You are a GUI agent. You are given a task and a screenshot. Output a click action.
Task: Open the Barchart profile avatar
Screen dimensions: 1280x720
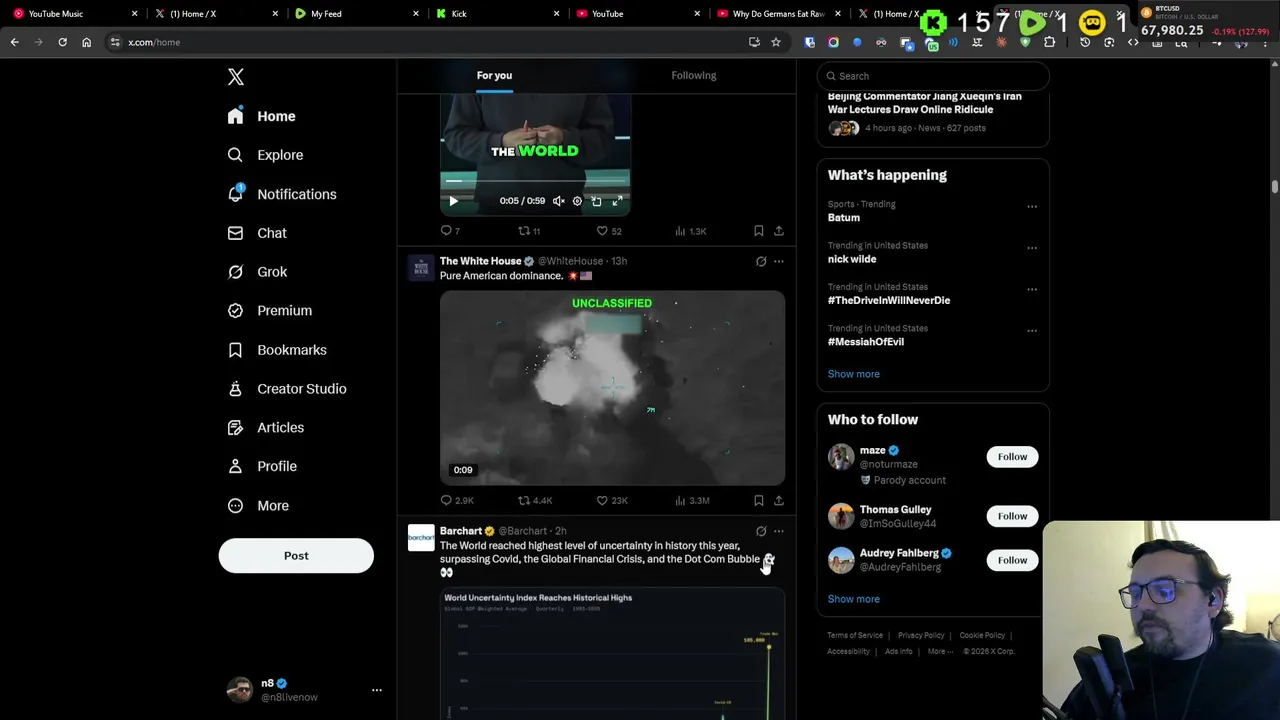pos(421,537)
